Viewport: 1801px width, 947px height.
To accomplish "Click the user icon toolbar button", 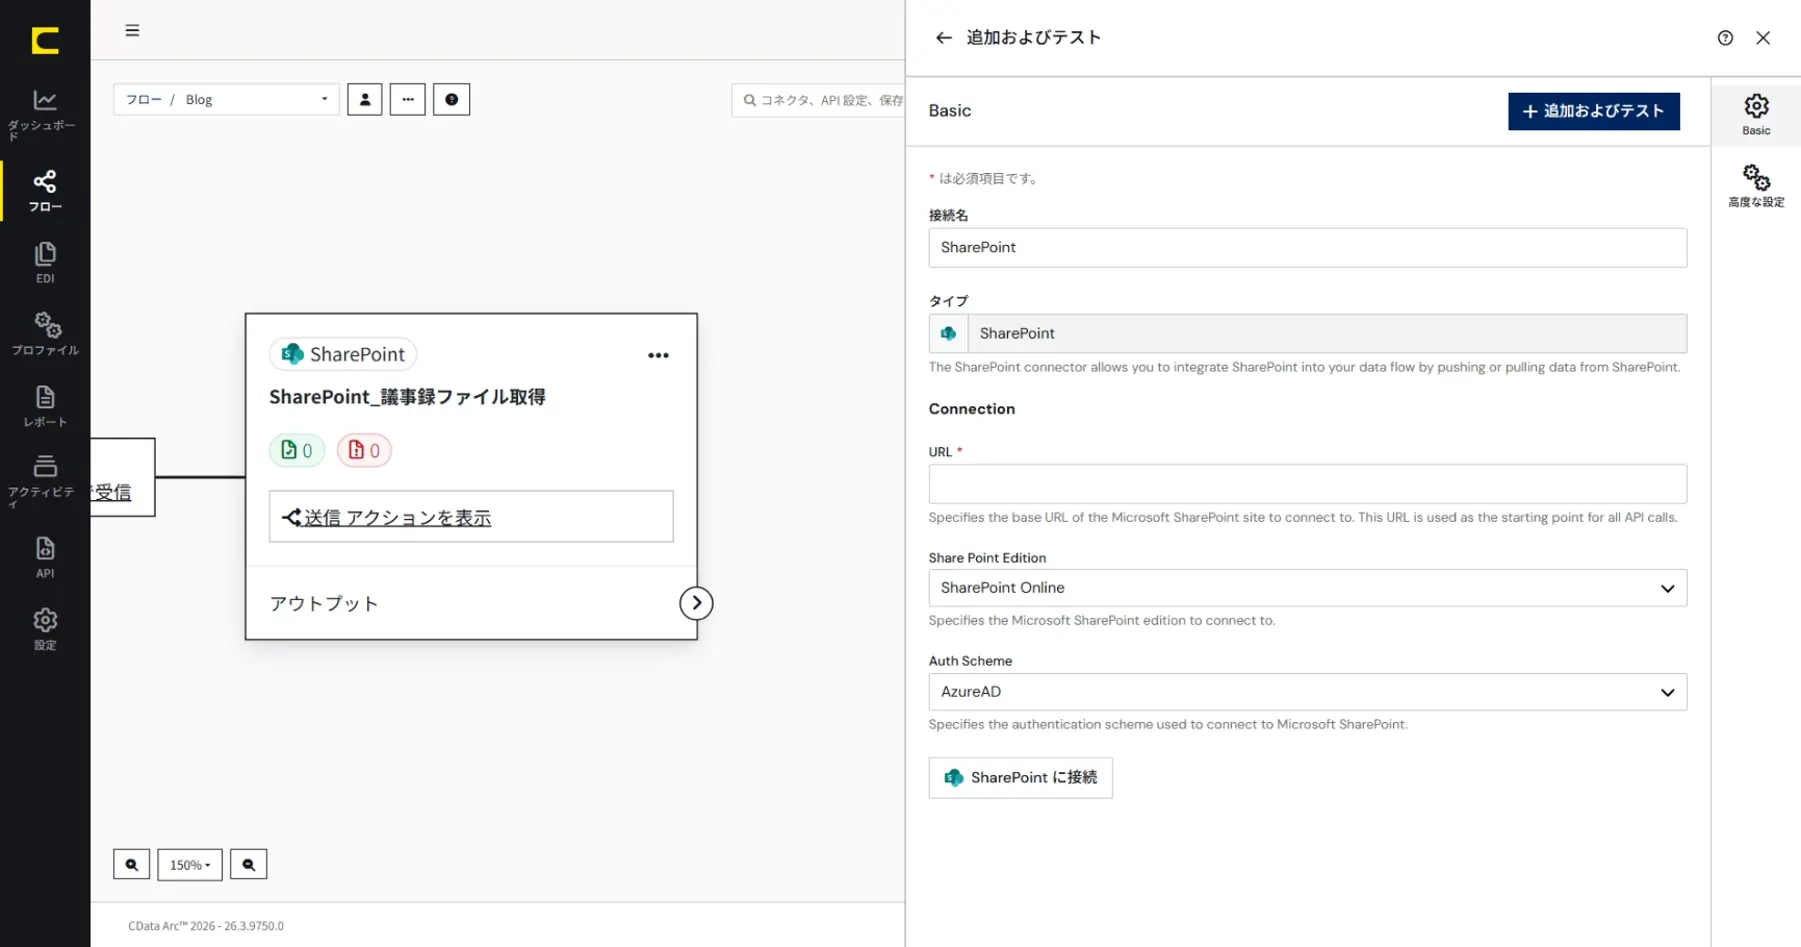I will click(365, 99).
